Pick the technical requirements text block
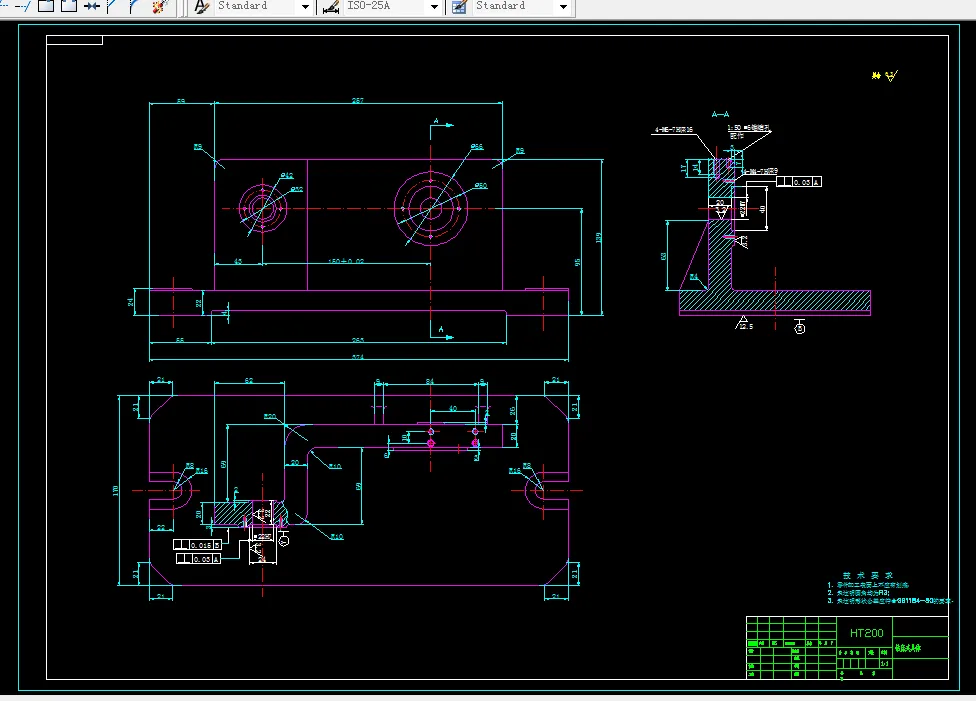Screen dimensions: 976x701 click(x=890, y=588)
